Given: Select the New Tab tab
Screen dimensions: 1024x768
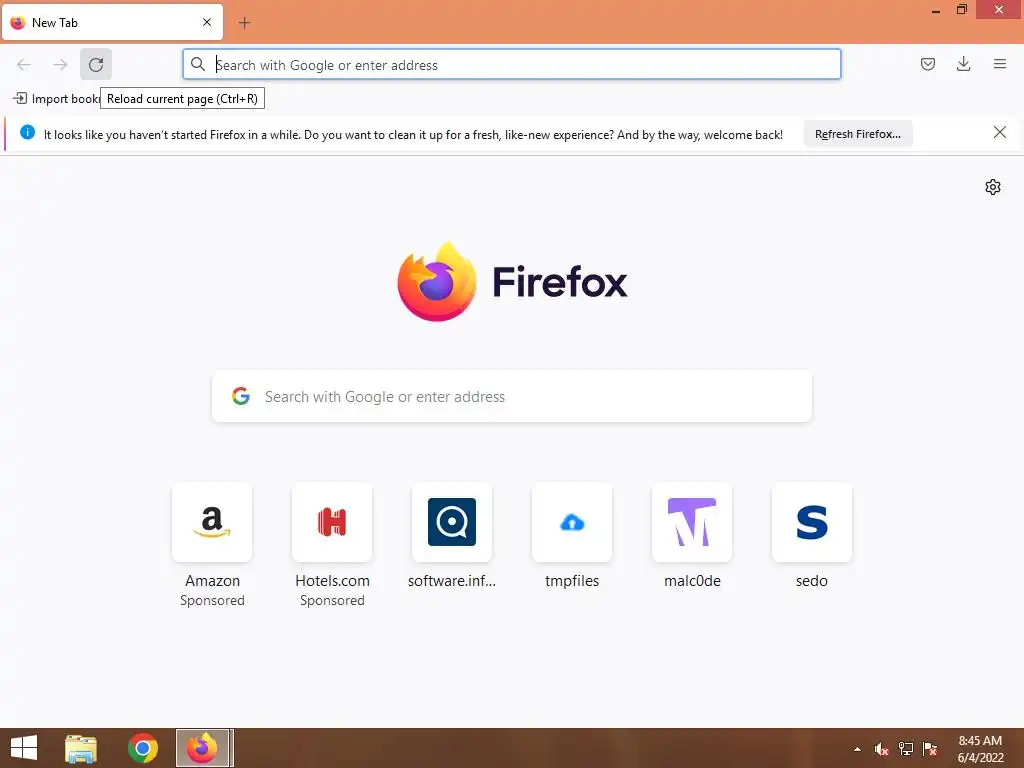Looking at the screenshot, I should [x=112, y=22].
